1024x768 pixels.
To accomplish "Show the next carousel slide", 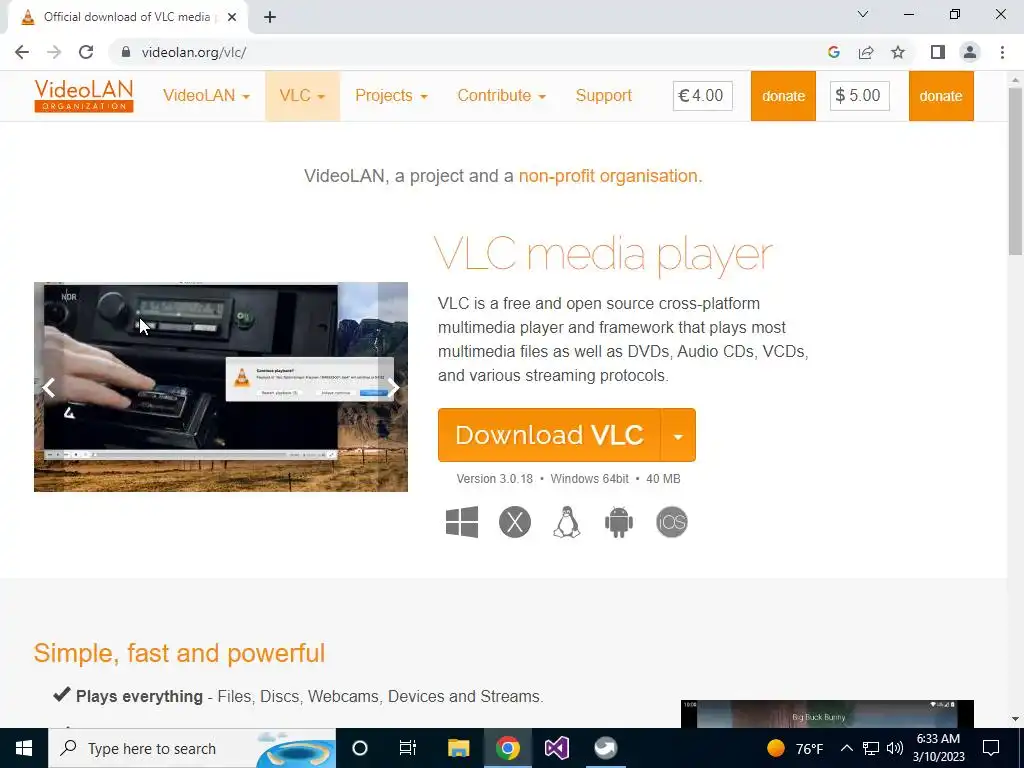I will [x=393, y=388].
